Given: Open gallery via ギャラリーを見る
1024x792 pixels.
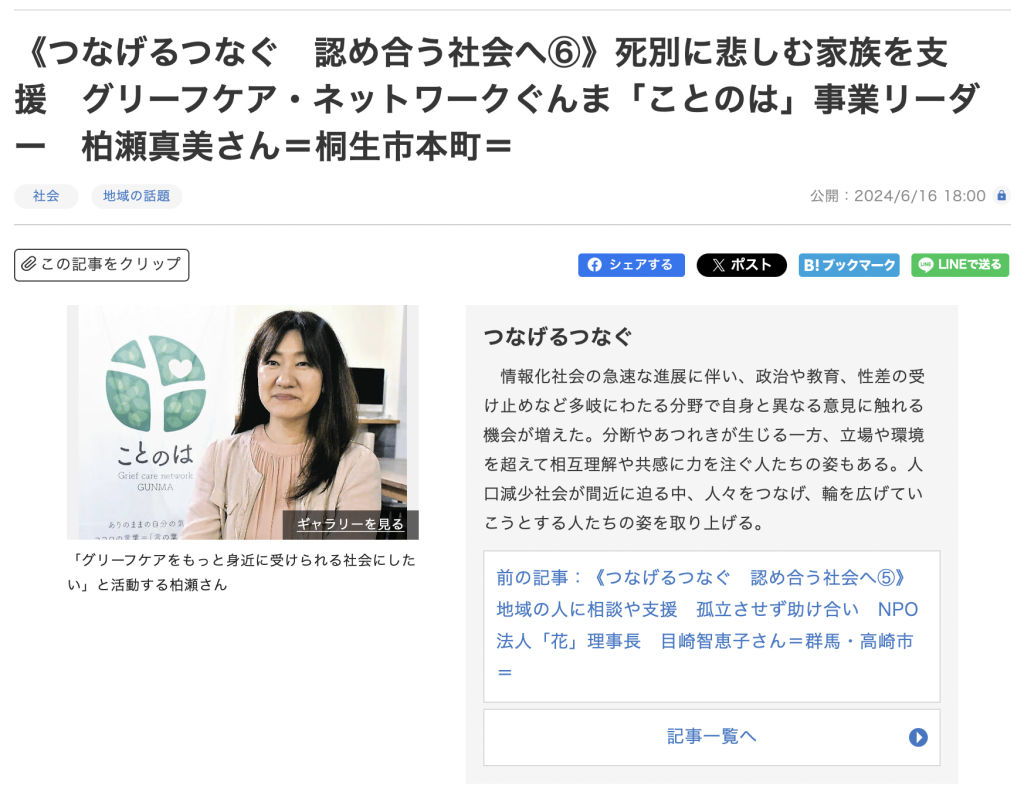Looking at the screenshot, I should pyautogui.click(x=351, y=524).
